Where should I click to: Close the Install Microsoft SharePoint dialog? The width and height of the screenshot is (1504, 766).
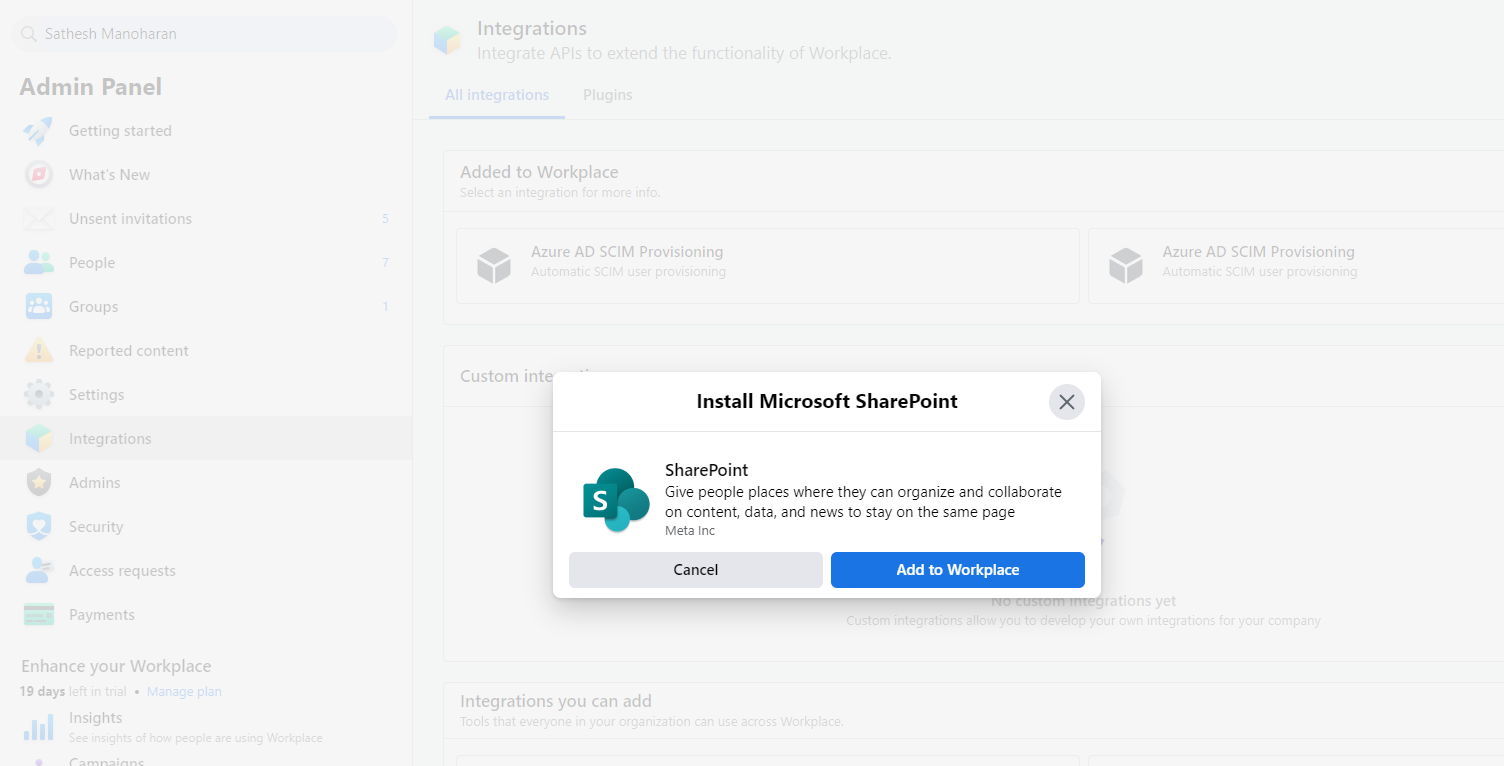pos(1067,402)
